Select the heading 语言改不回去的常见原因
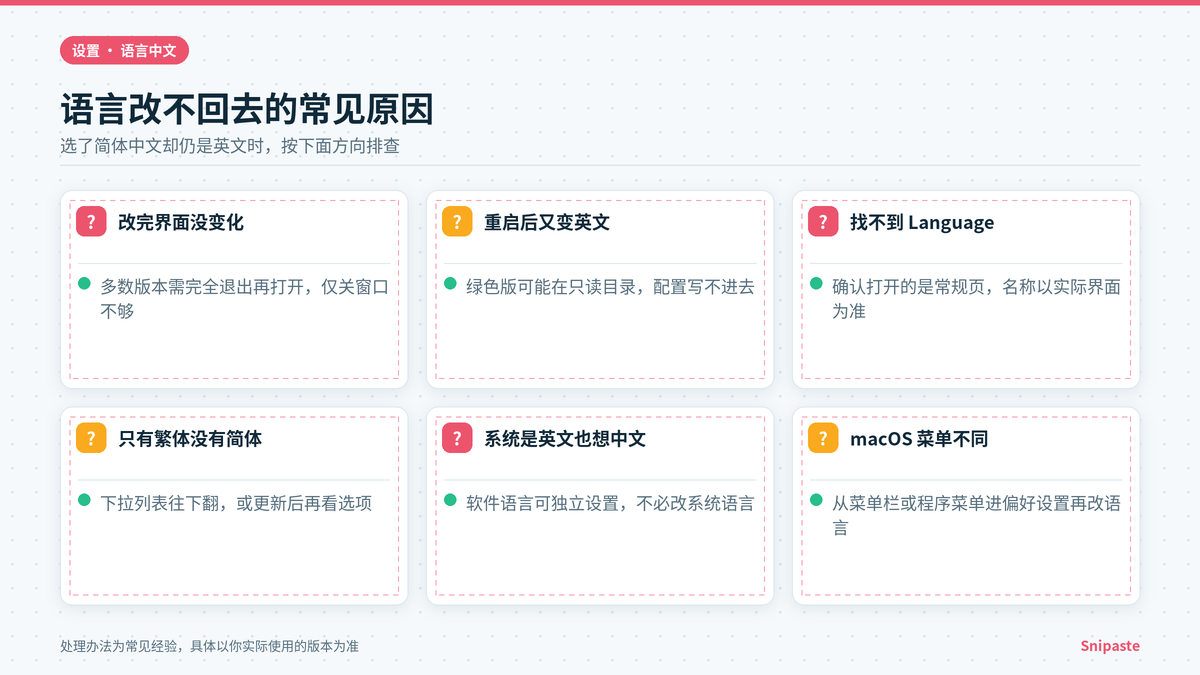1200x675 pixels. [247, 109]
